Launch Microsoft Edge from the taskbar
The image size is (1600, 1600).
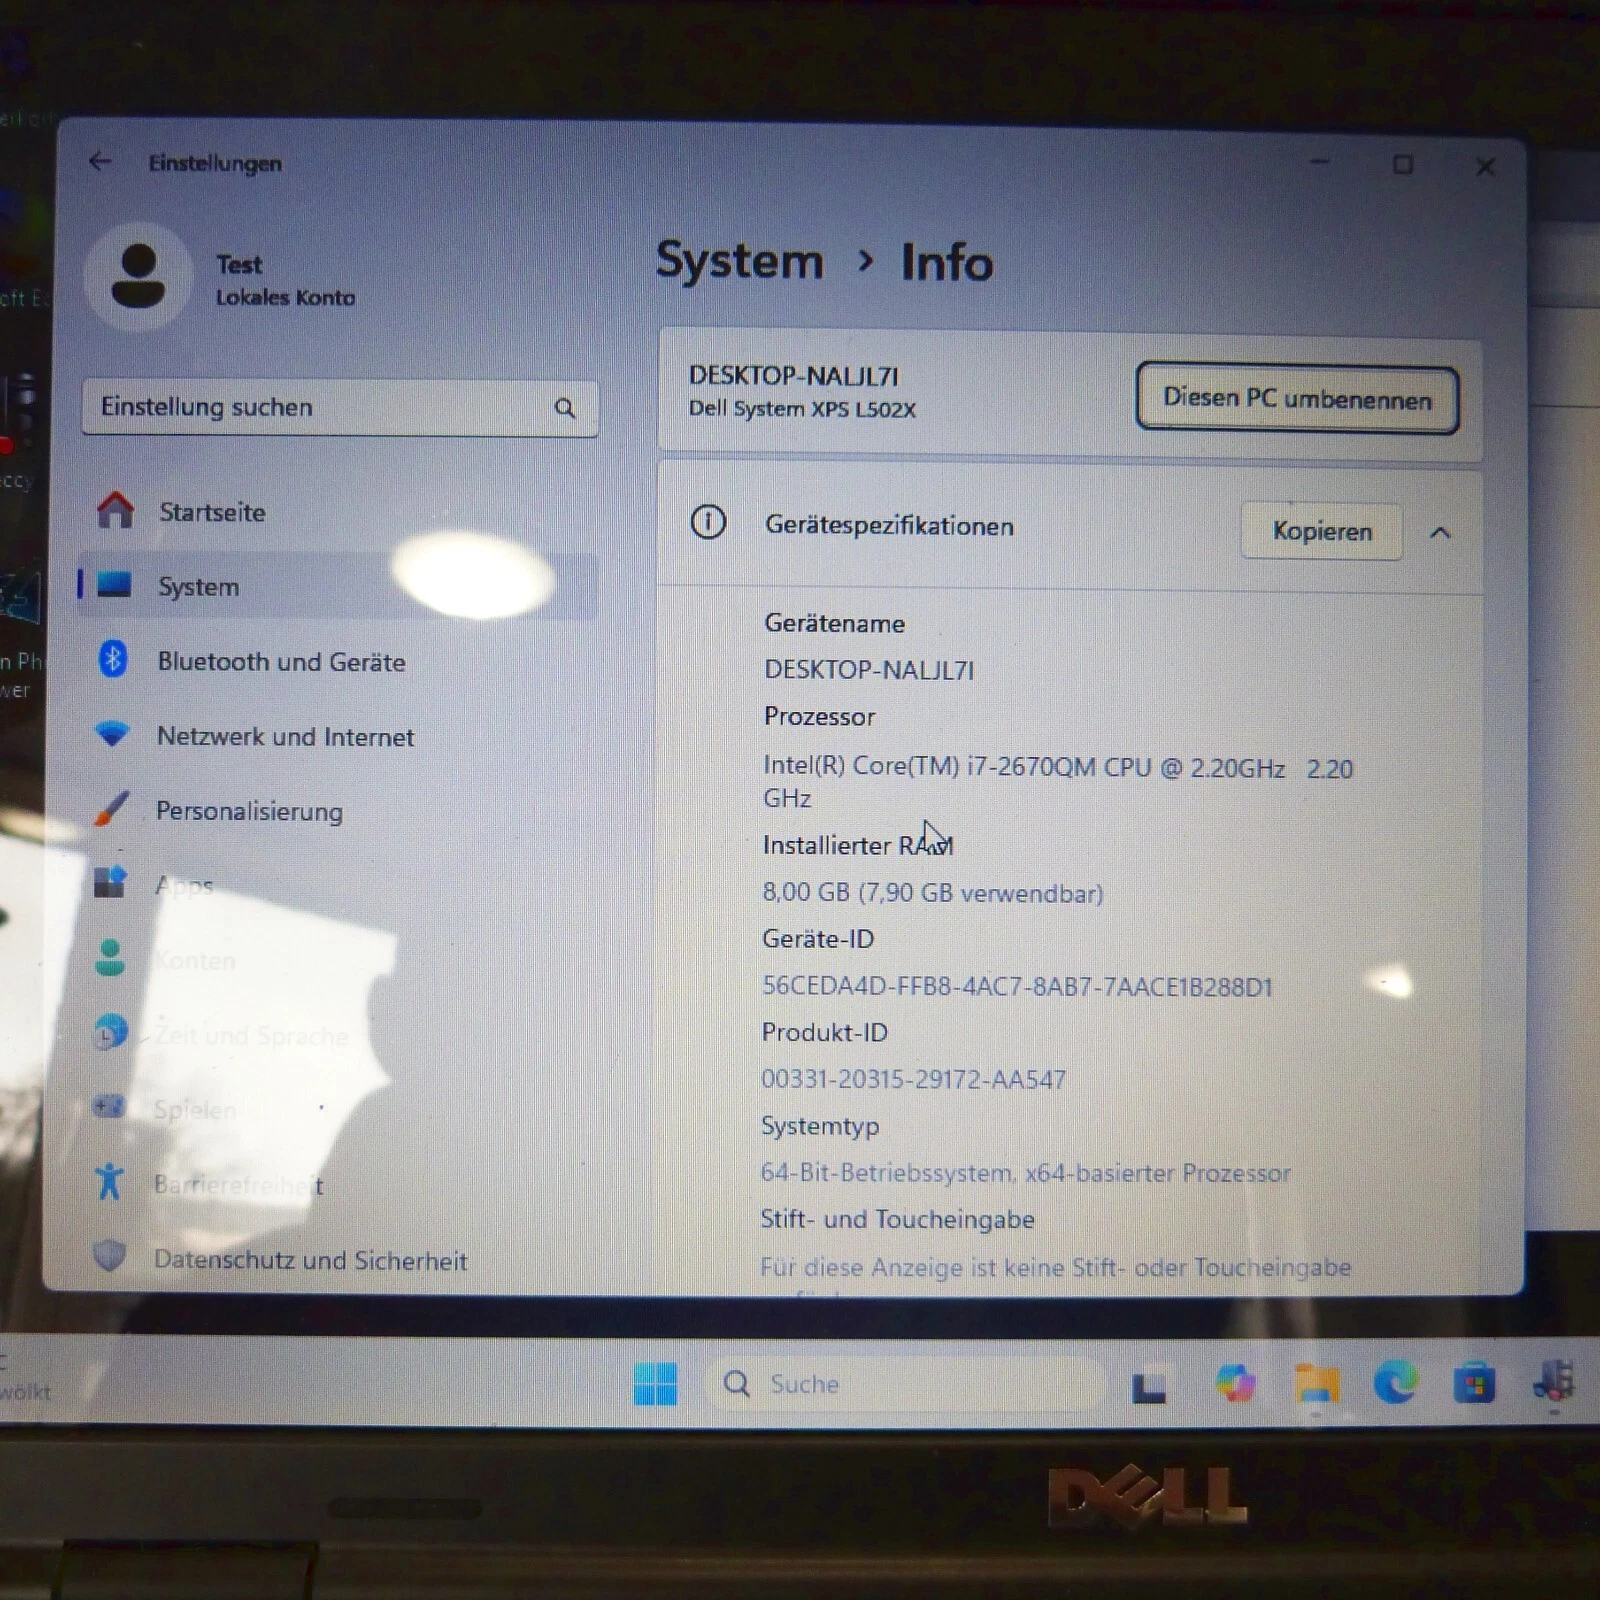(x=1395, y=1383)
